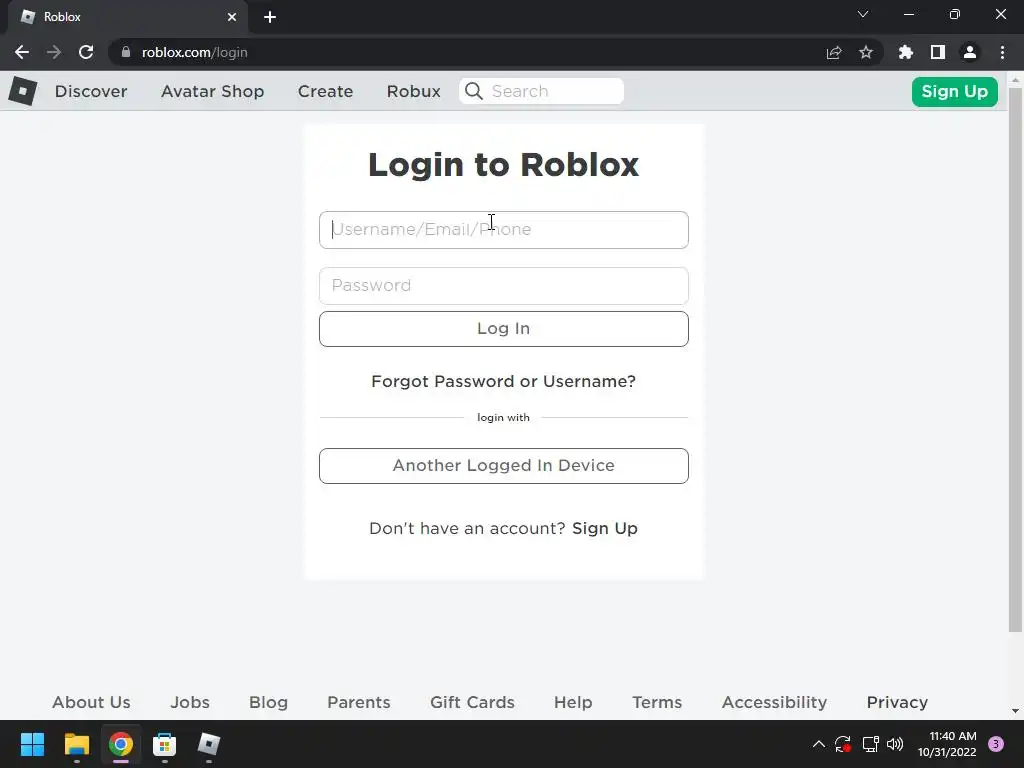
Task: Open the volume speaker tray icon
Action: tap(895, 744)
